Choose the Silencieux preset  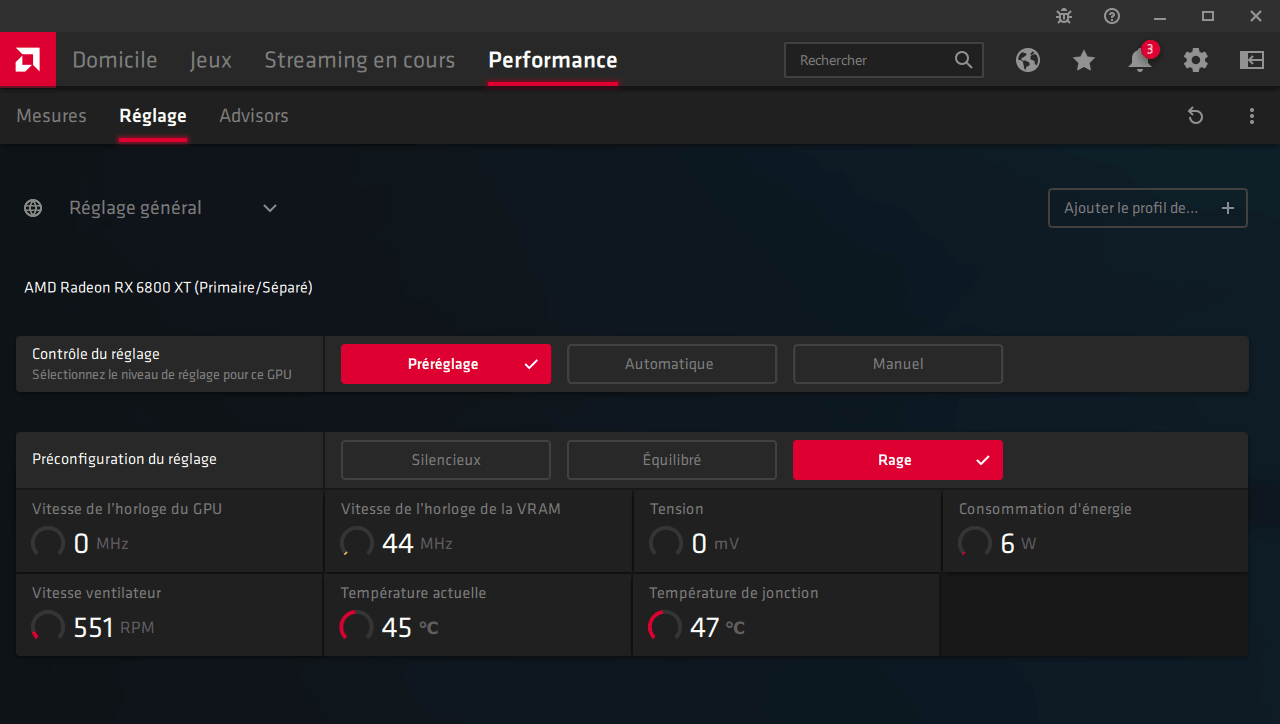[x=445, y=460]
